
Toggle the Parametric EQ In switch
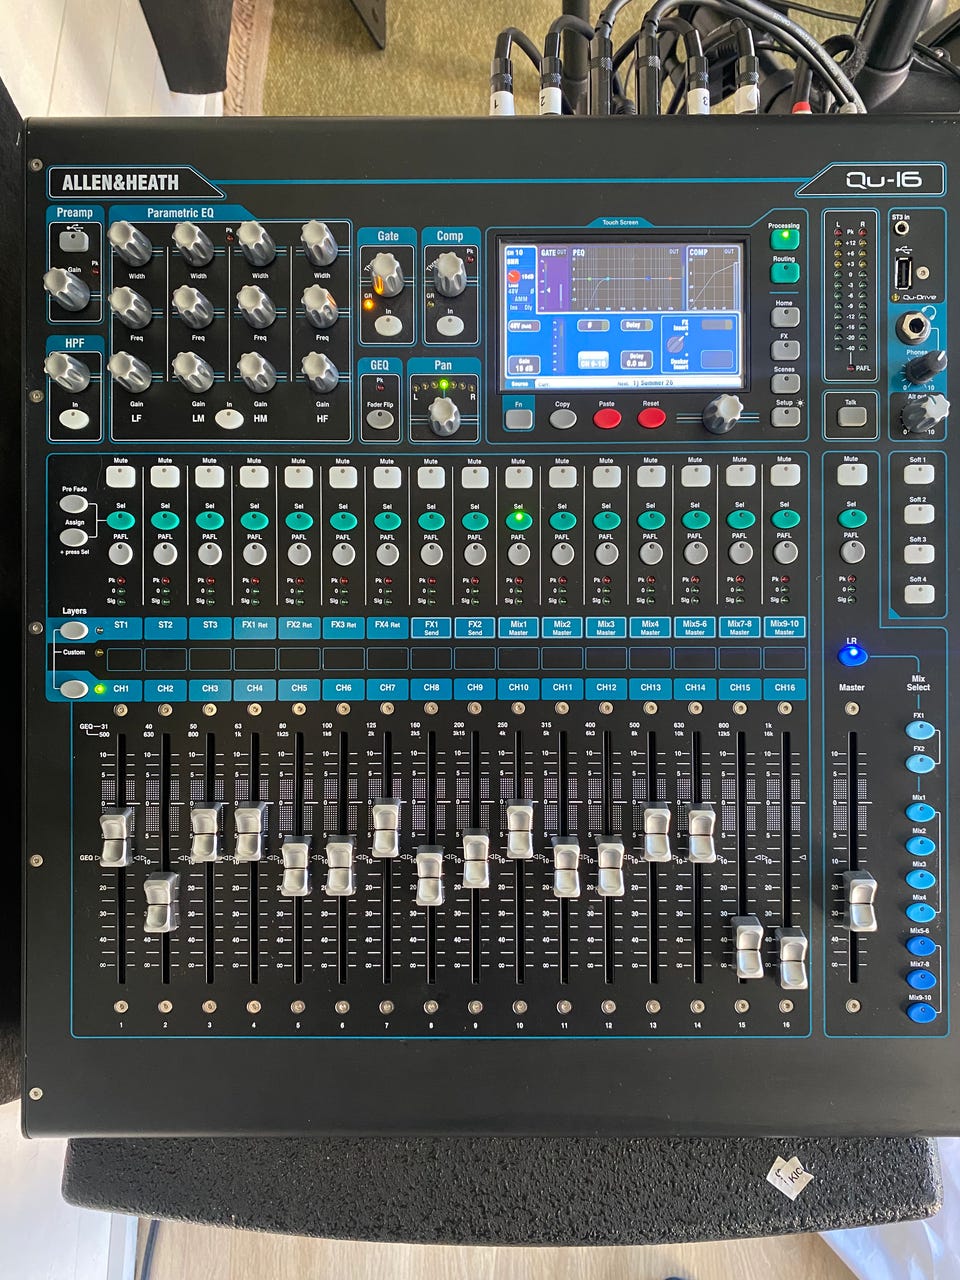229,419
